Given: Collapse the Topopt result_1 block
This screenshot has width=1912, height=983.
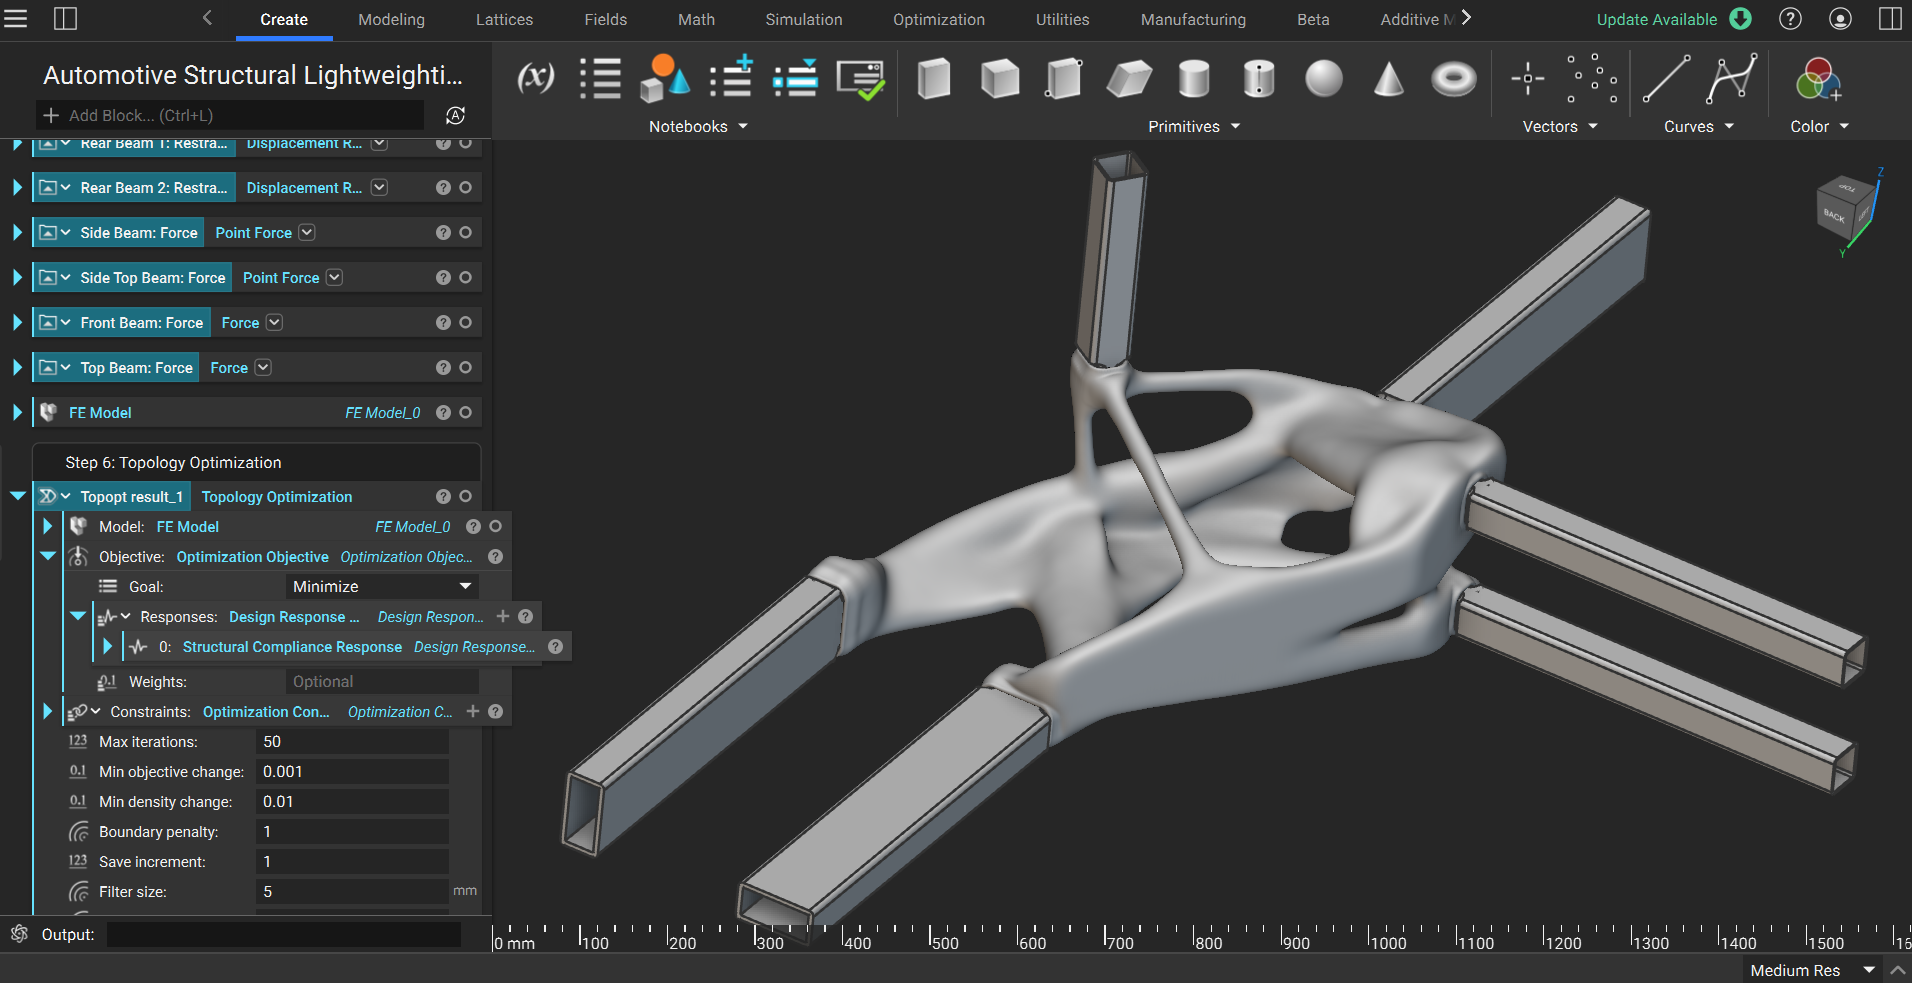Looking at the screenshot, I should click(x=17, y=496).
